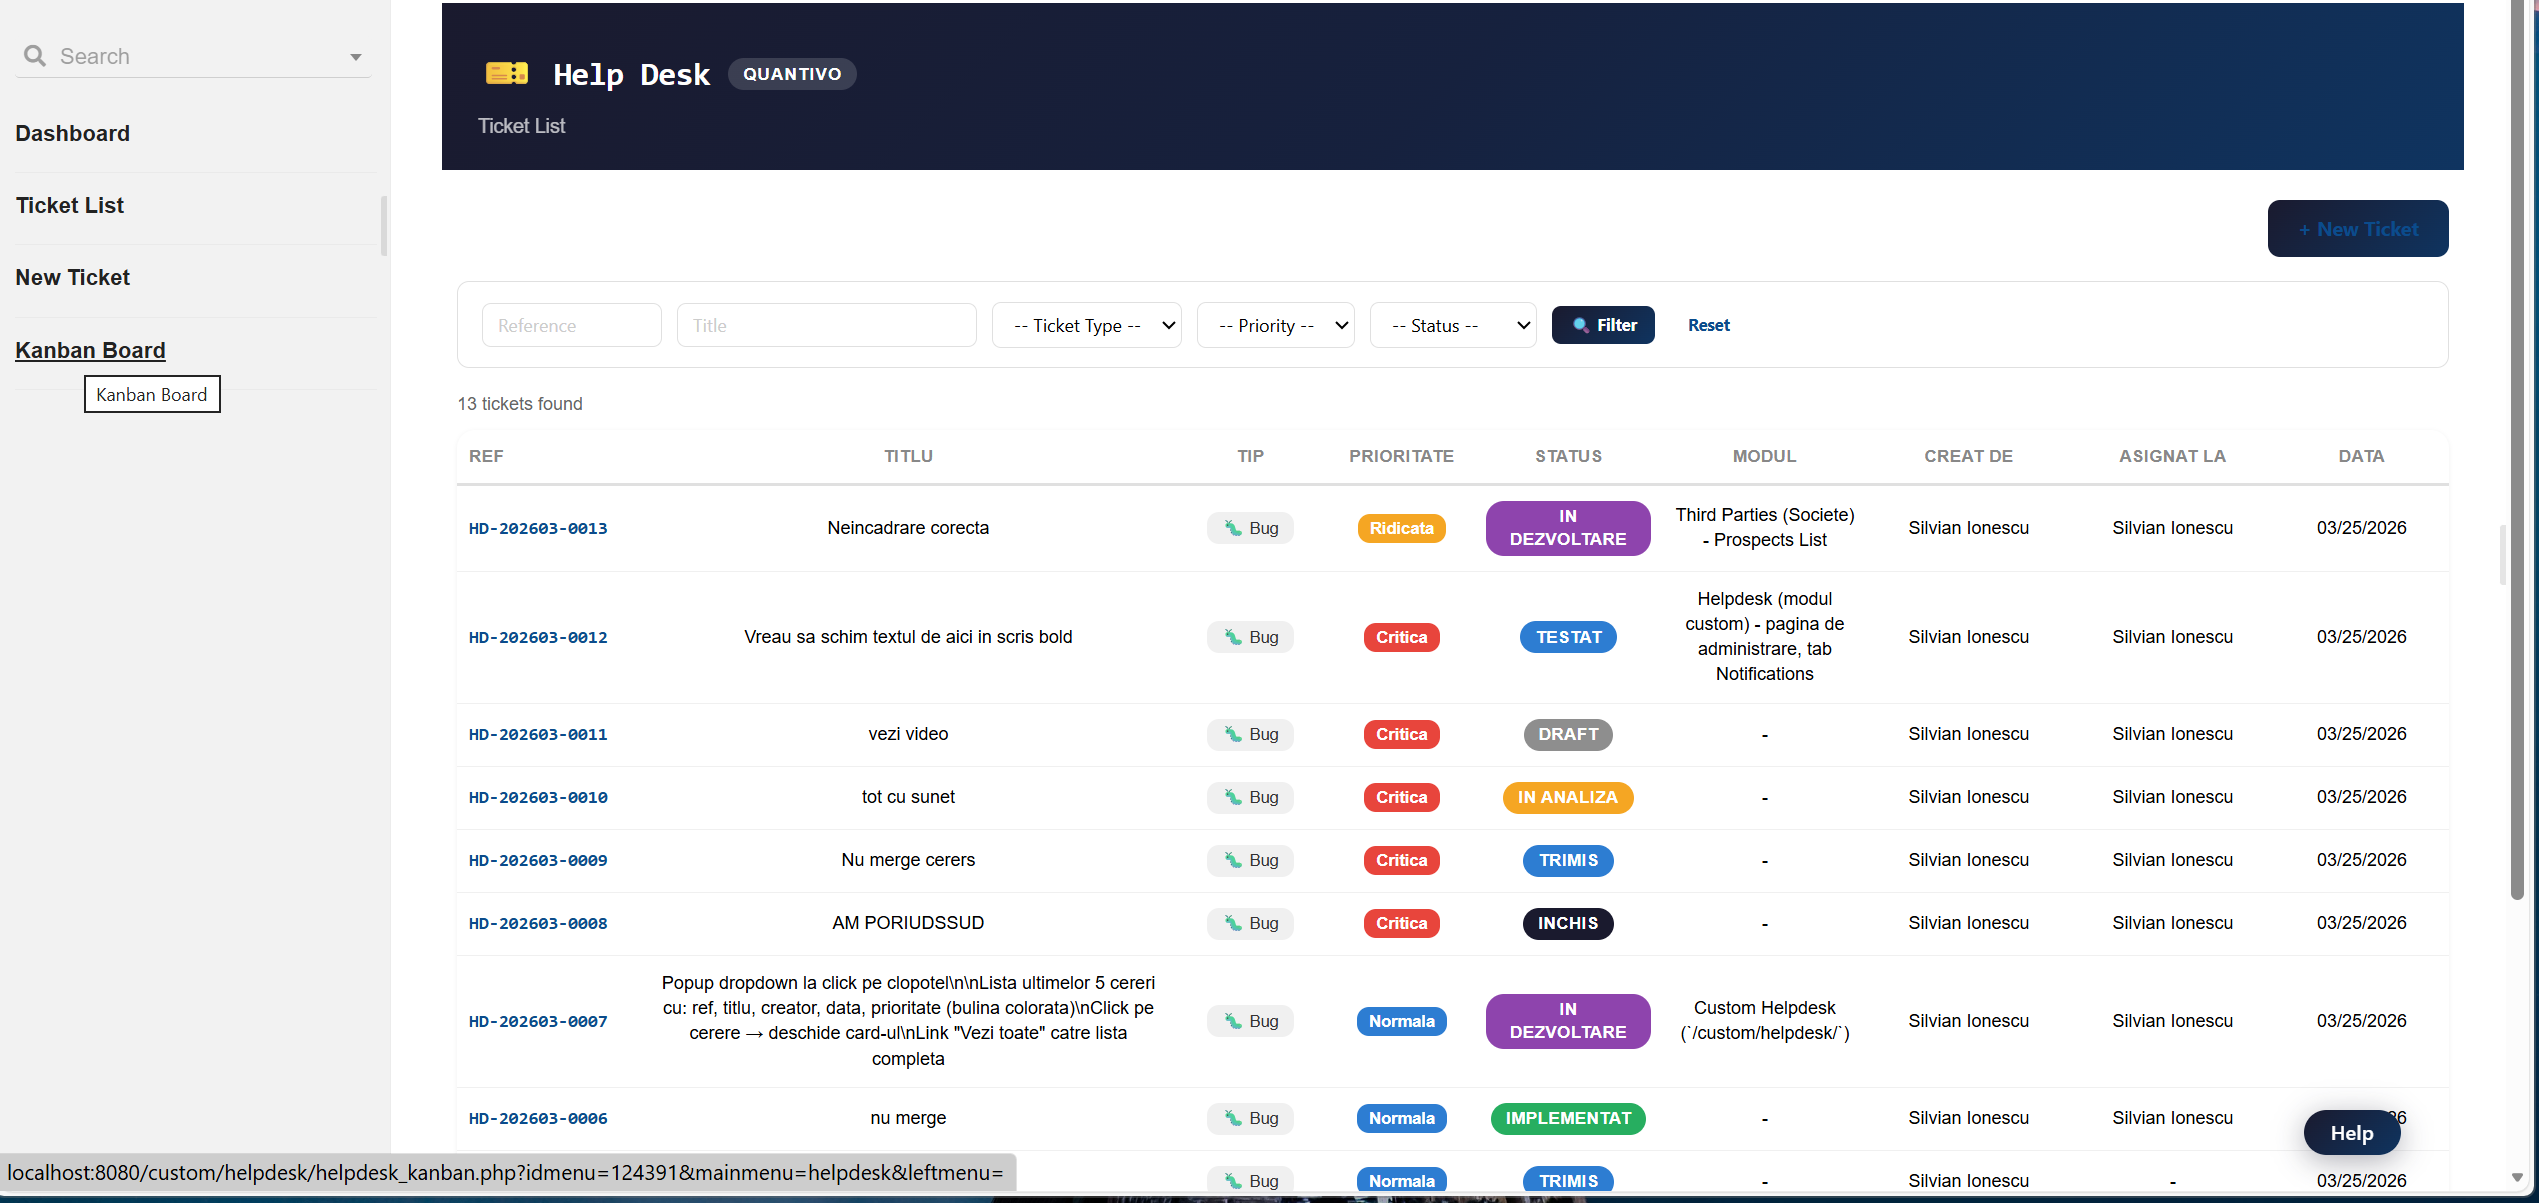Expand the Priority filter dropdown

1275,325
